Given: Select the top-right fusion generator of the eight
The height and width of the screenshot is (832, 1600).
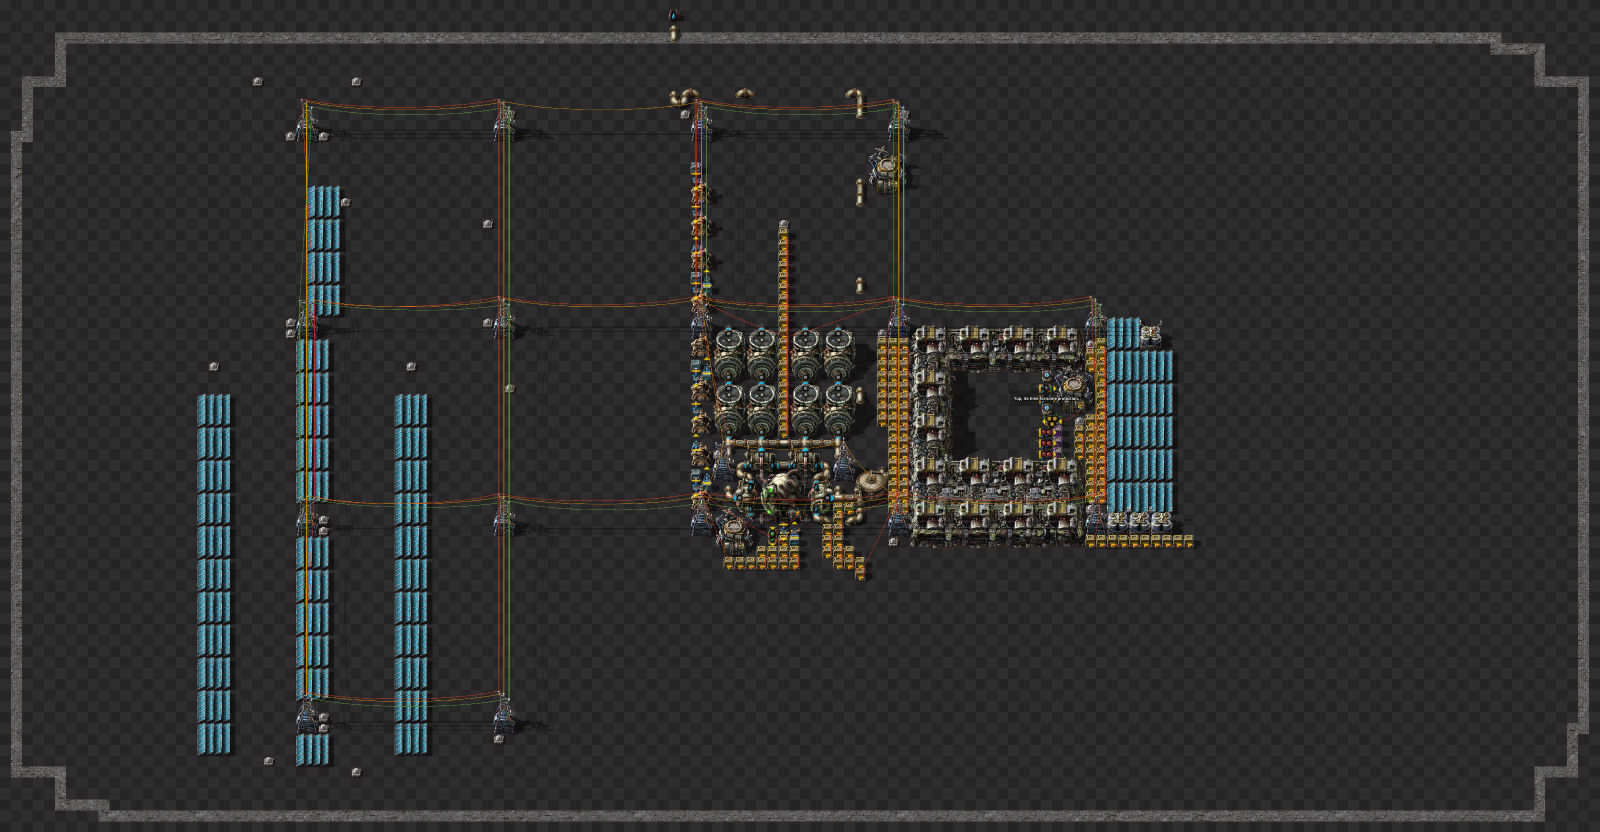Looking at the screenshot, I should (x=838, y=351).
